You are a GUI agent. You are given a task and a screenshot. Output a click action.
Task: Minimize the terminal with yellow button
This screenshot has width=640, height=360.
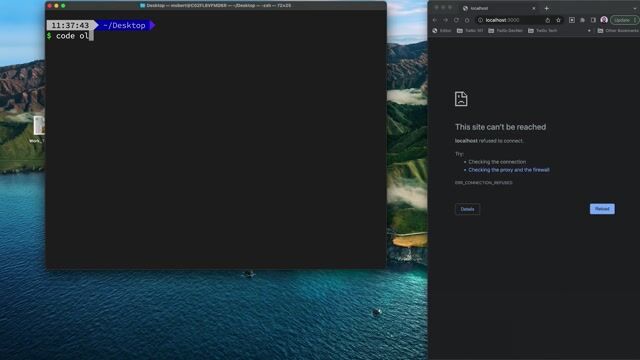[56, 6]
